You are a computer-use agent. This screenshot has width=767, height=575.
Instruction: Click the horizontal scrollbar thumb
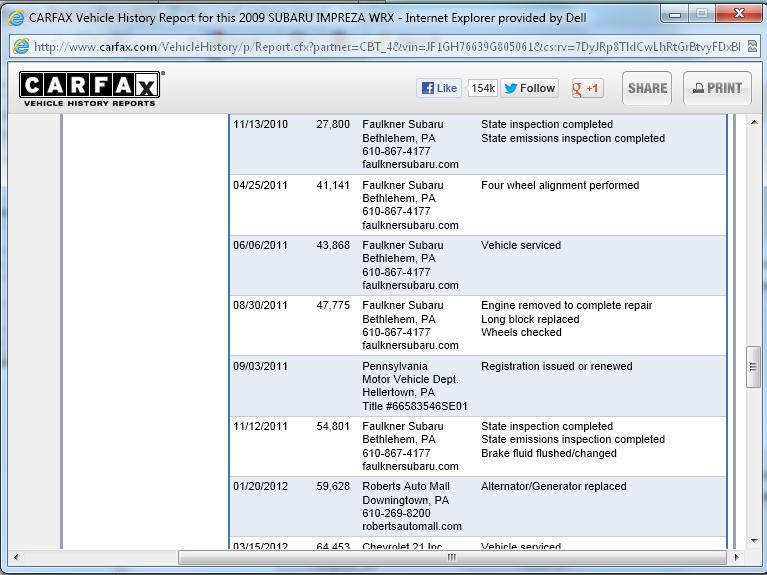[x=452, y=557]
